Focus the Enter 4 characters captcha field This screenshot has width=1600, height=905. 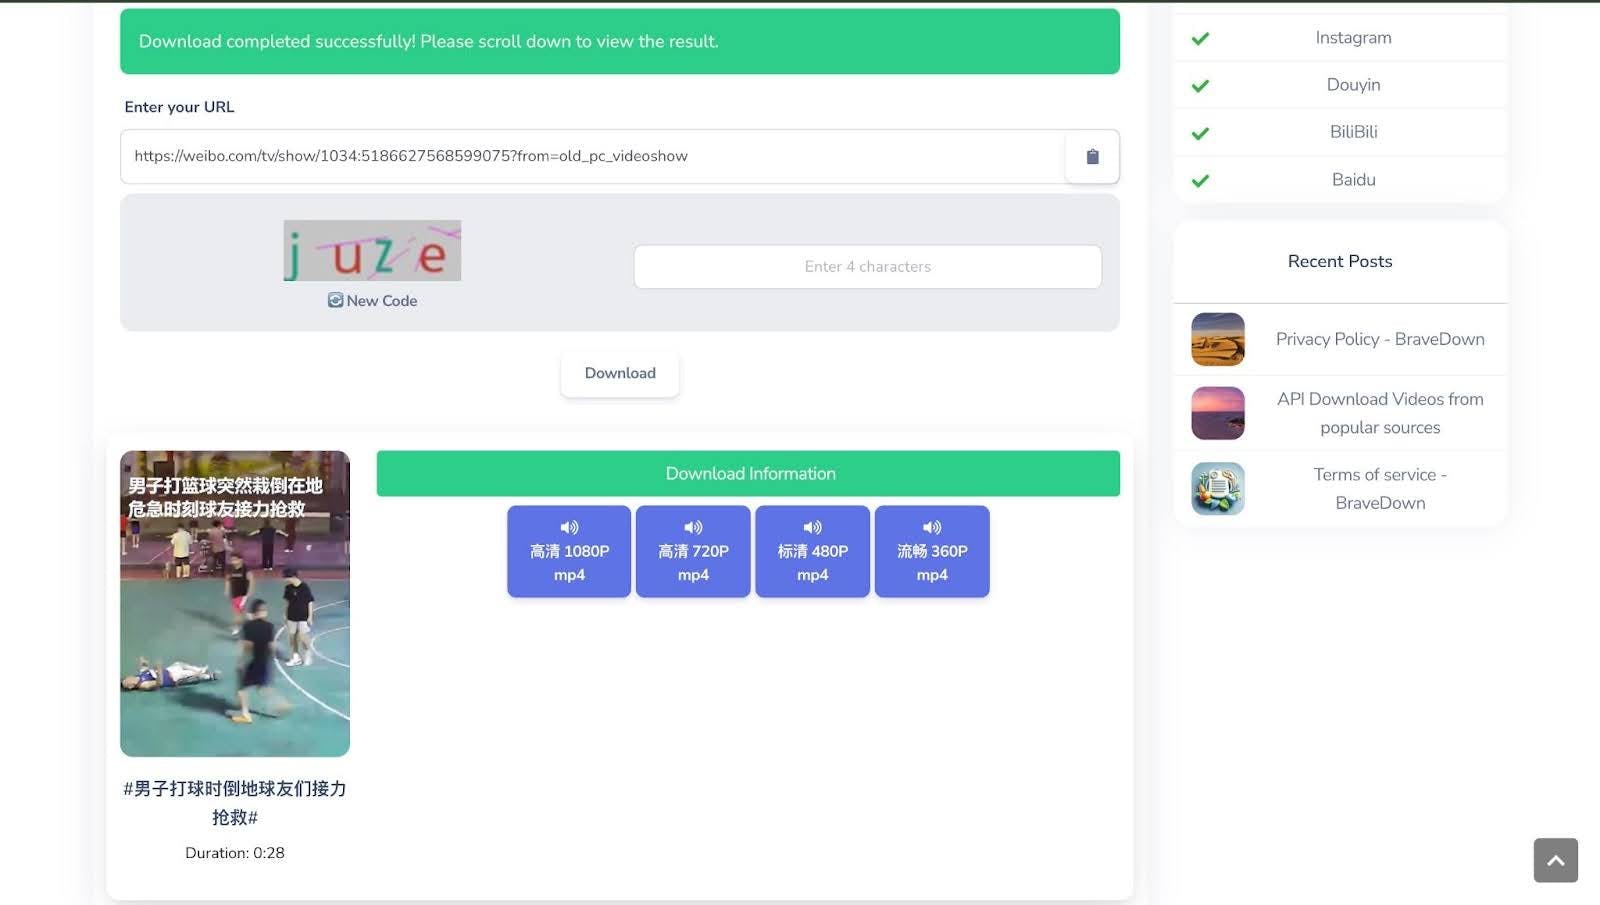(x=868, y=267)
